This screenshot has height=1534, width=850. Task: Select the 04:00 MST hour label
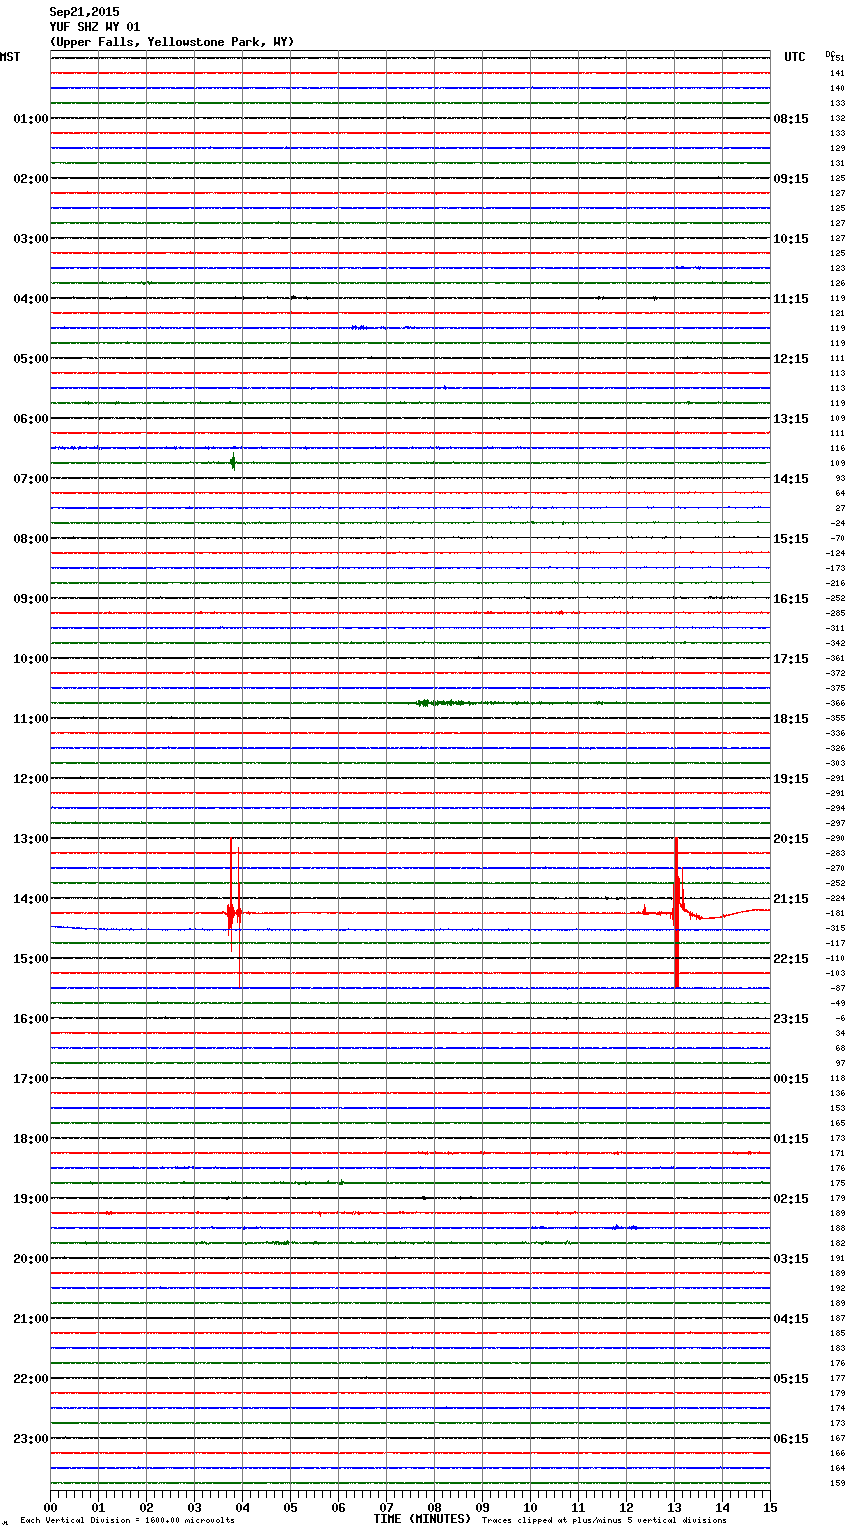pos(30,299)
